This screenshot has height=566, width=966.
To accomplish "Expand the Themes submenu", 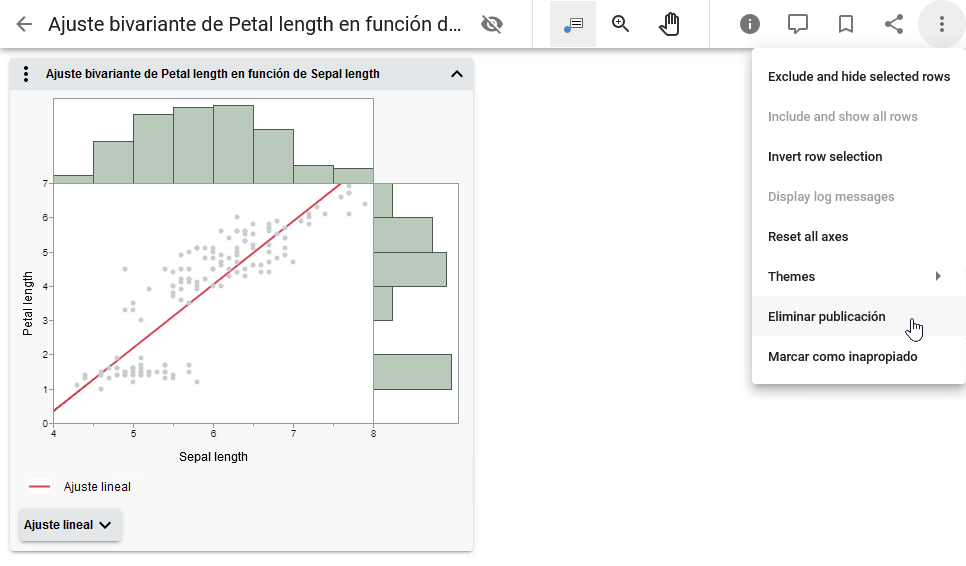I will [858, 277].
